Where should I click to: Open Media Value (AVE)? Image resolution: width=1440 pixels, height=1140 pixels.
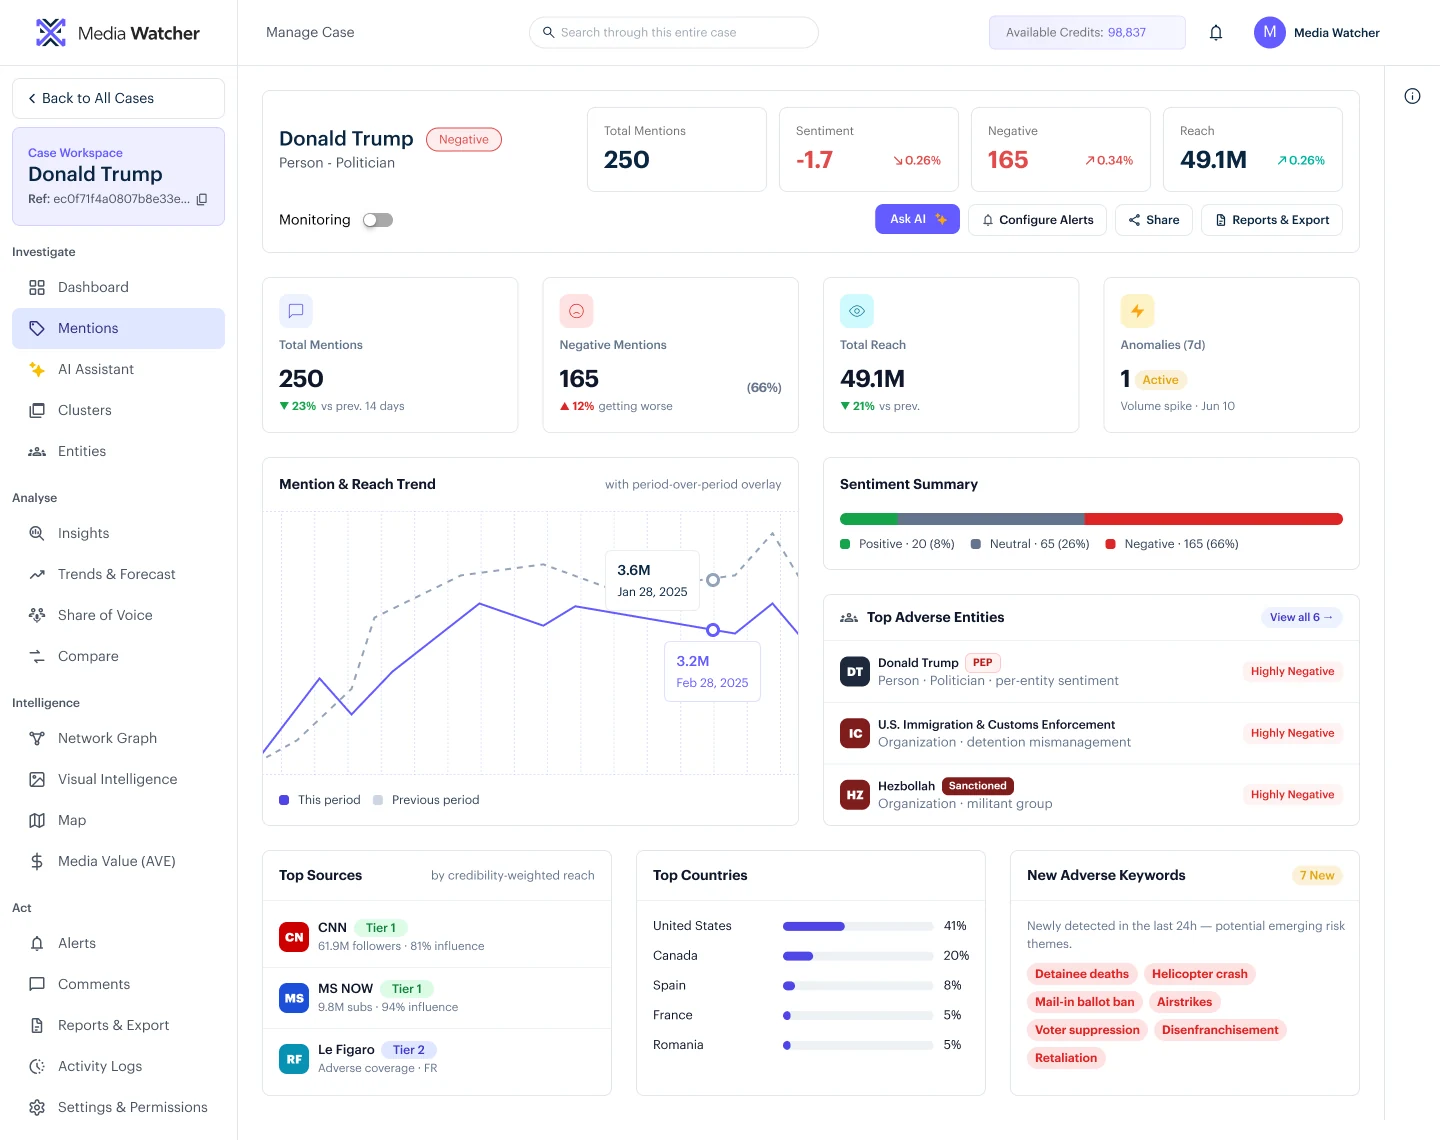click(118, 861)
